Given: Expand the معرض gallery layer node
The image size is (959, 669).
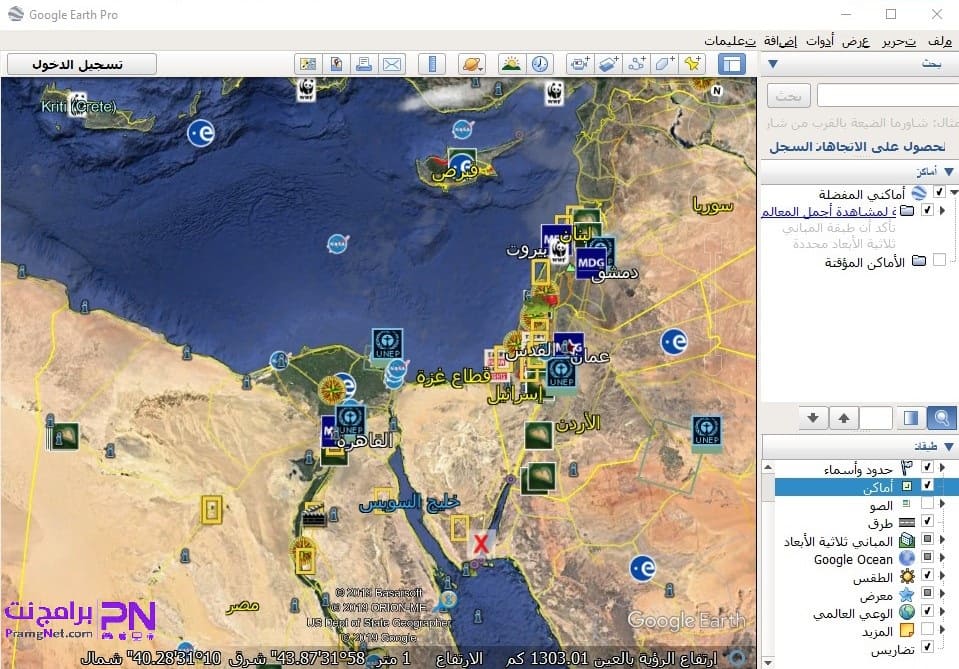Looking at the screenshot, I should (x=942, y=593).
